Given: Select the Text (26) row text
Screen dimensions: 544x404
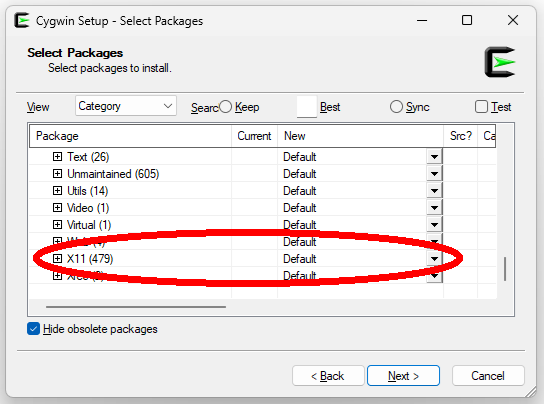Looking at the screenshot, I should pos(88,157).
